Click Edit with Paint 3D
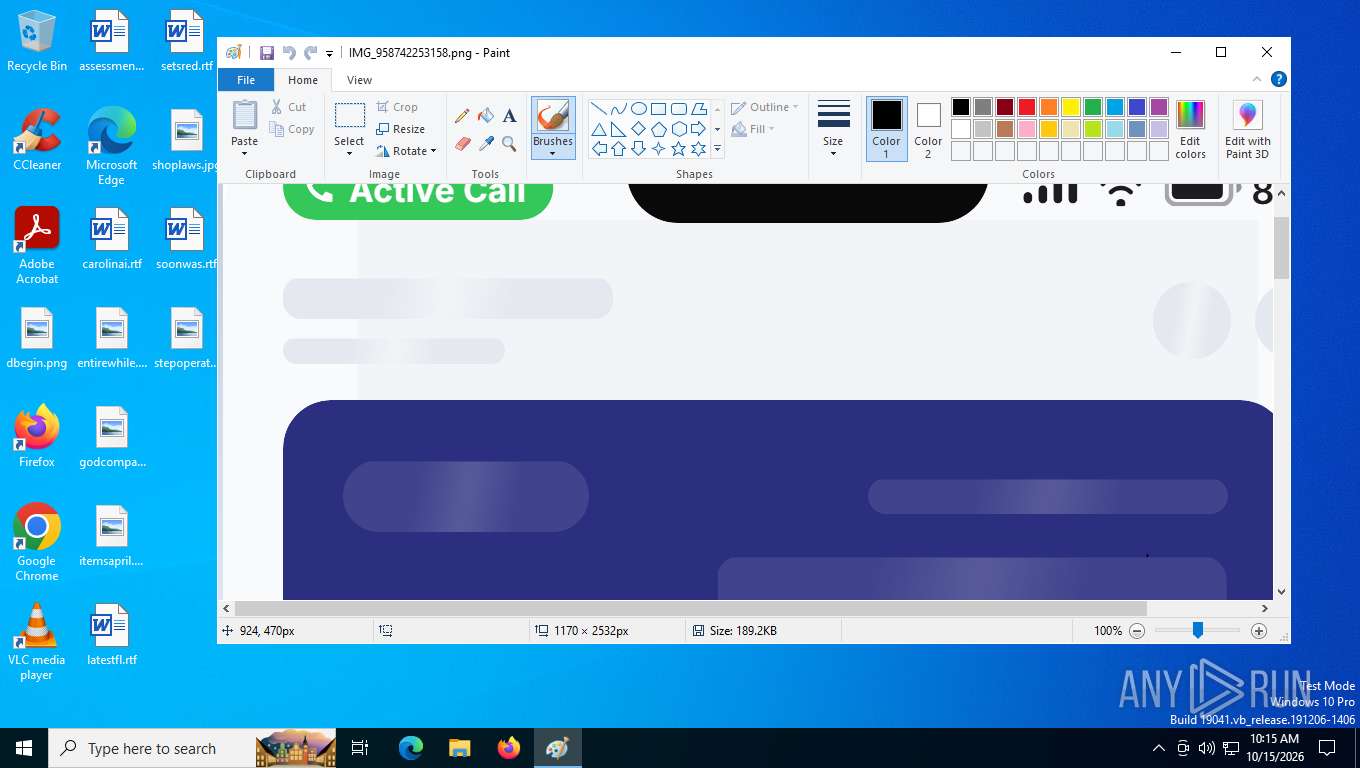 coord(1247,129)
